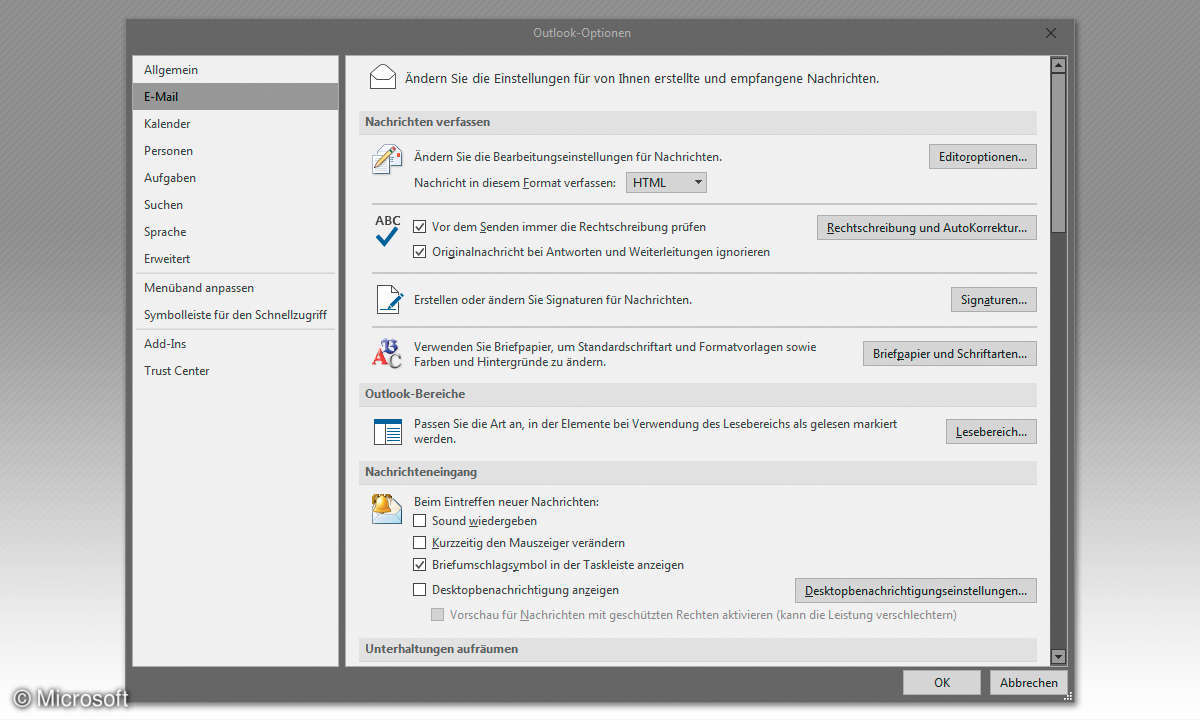1200x720 pixels.
Task: Open the Personen options category
Action: [x=236, y=151]
